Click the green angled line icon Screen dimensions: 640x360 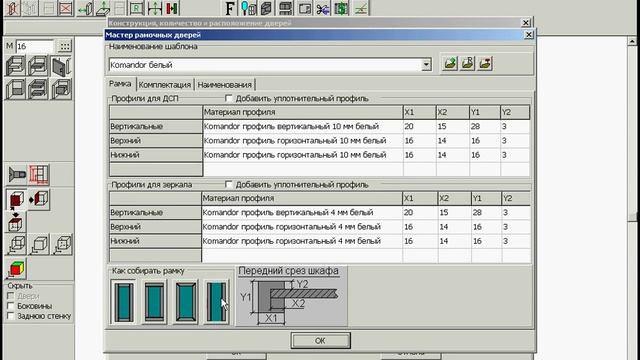pos(360,8)
